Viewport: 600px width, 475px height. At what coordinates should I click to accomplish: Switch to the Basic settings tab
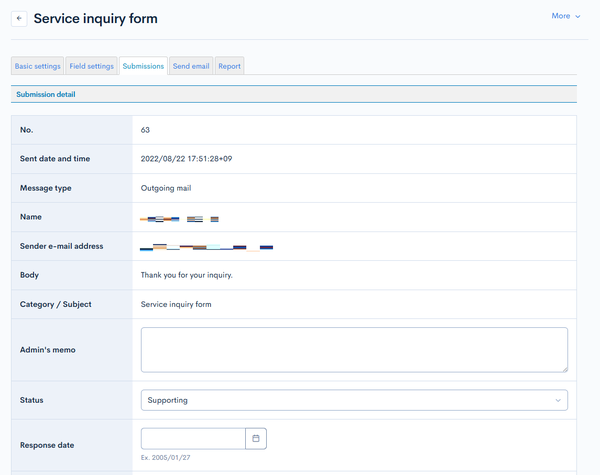point(38,66)
